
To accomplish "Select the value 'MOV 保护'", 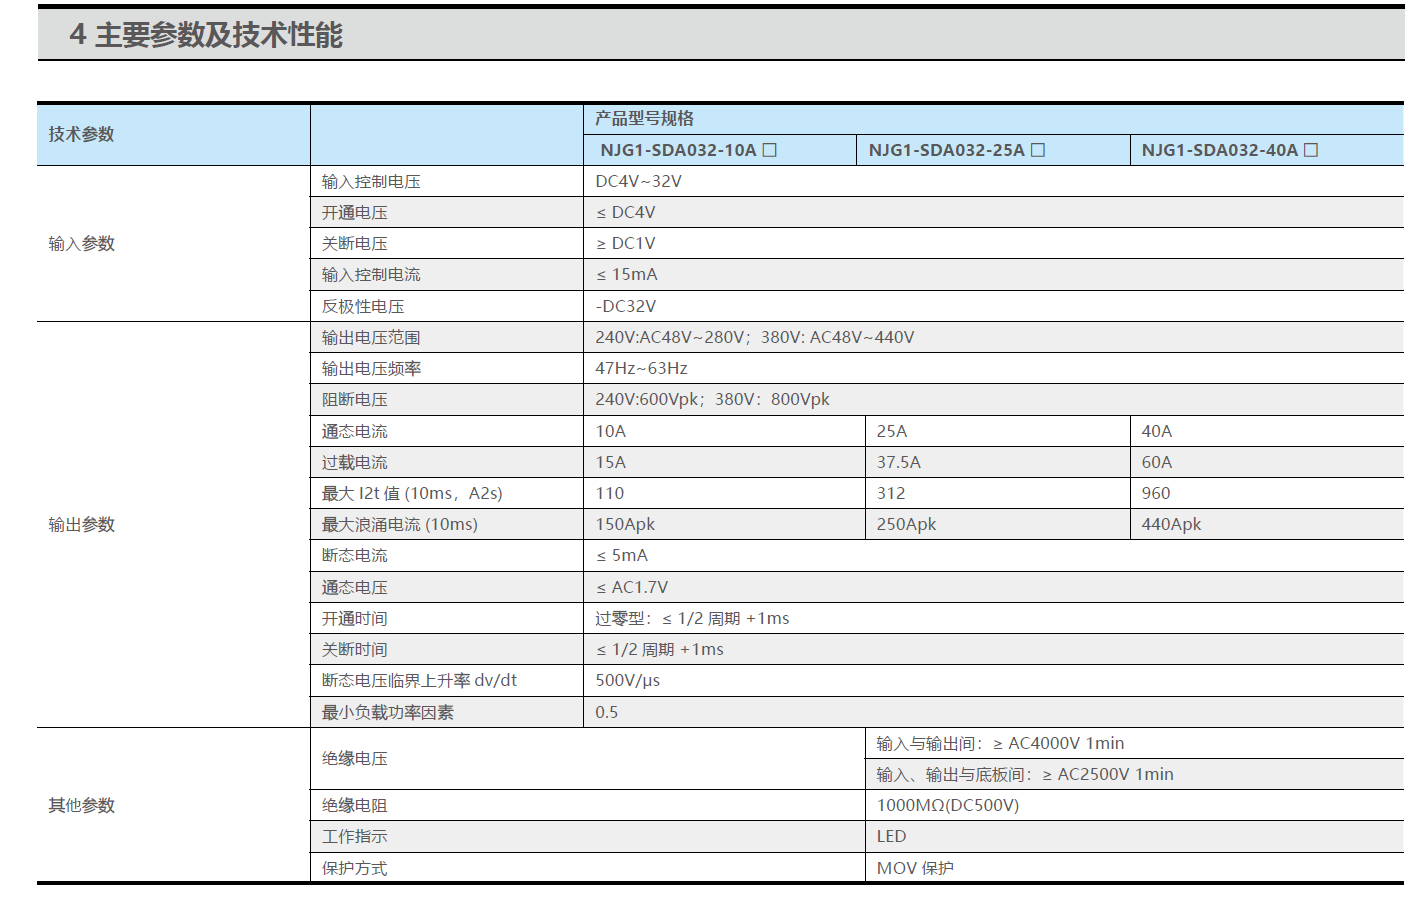I will tap(915, 868).
